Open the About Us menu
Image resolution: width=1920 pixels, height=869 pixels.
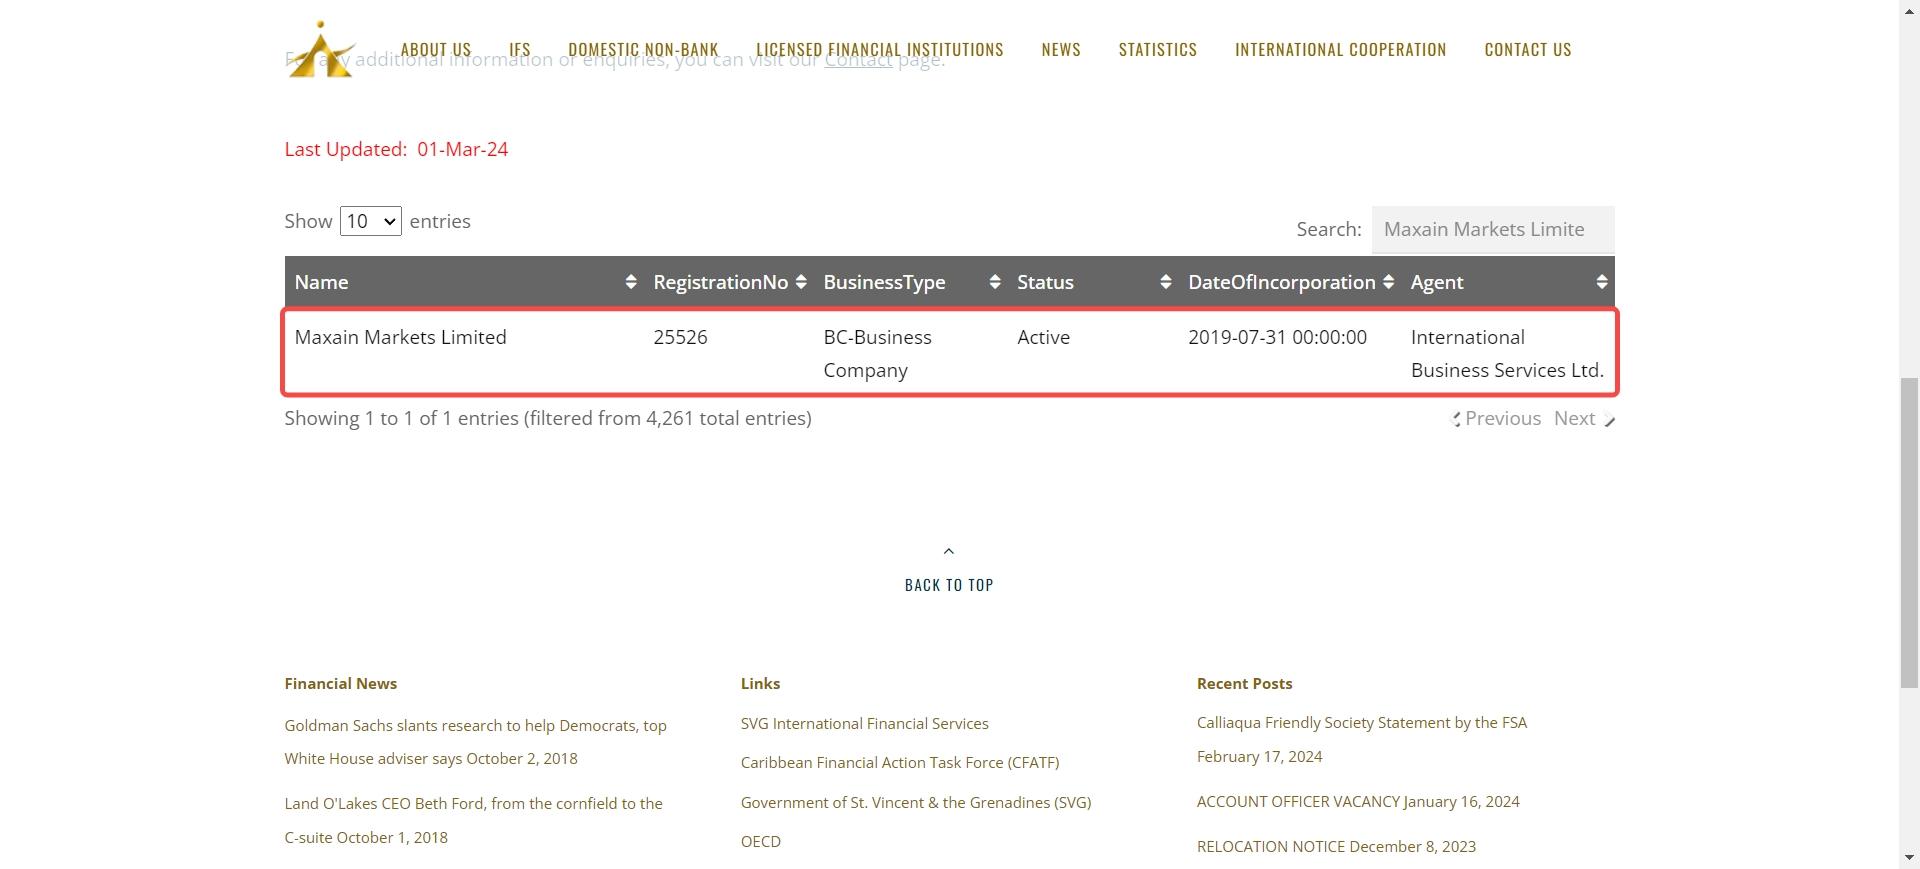coord(436,50)
